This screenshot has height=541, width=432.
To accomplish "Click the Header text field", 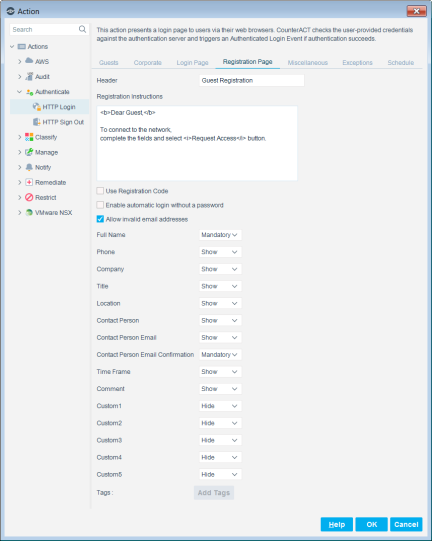I will (252, 80).
